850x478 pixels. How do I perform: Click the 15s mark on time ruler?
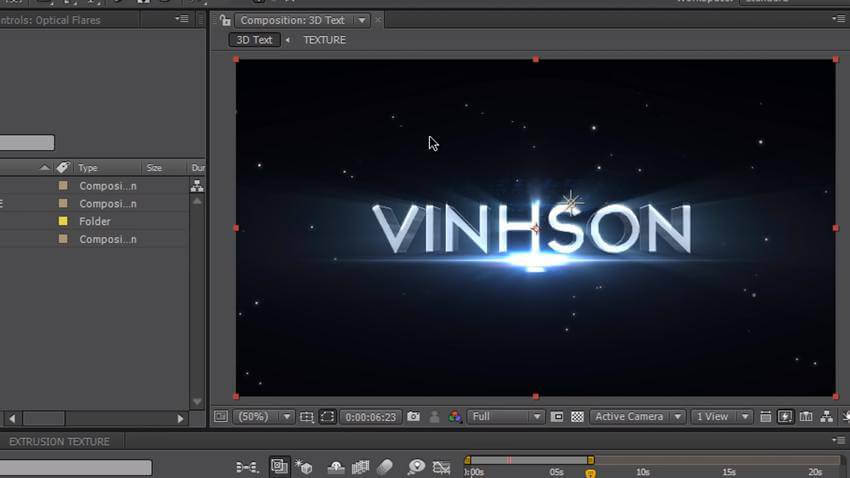729,473
